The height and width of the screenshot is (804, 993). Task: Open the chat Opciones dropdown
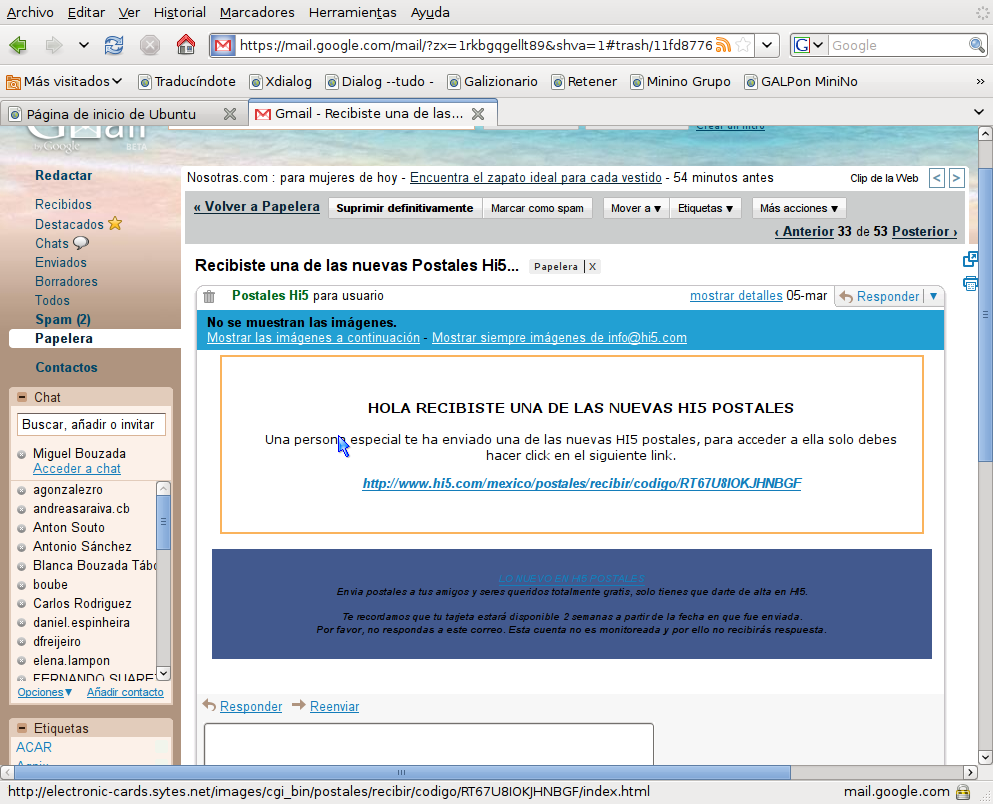44,692
